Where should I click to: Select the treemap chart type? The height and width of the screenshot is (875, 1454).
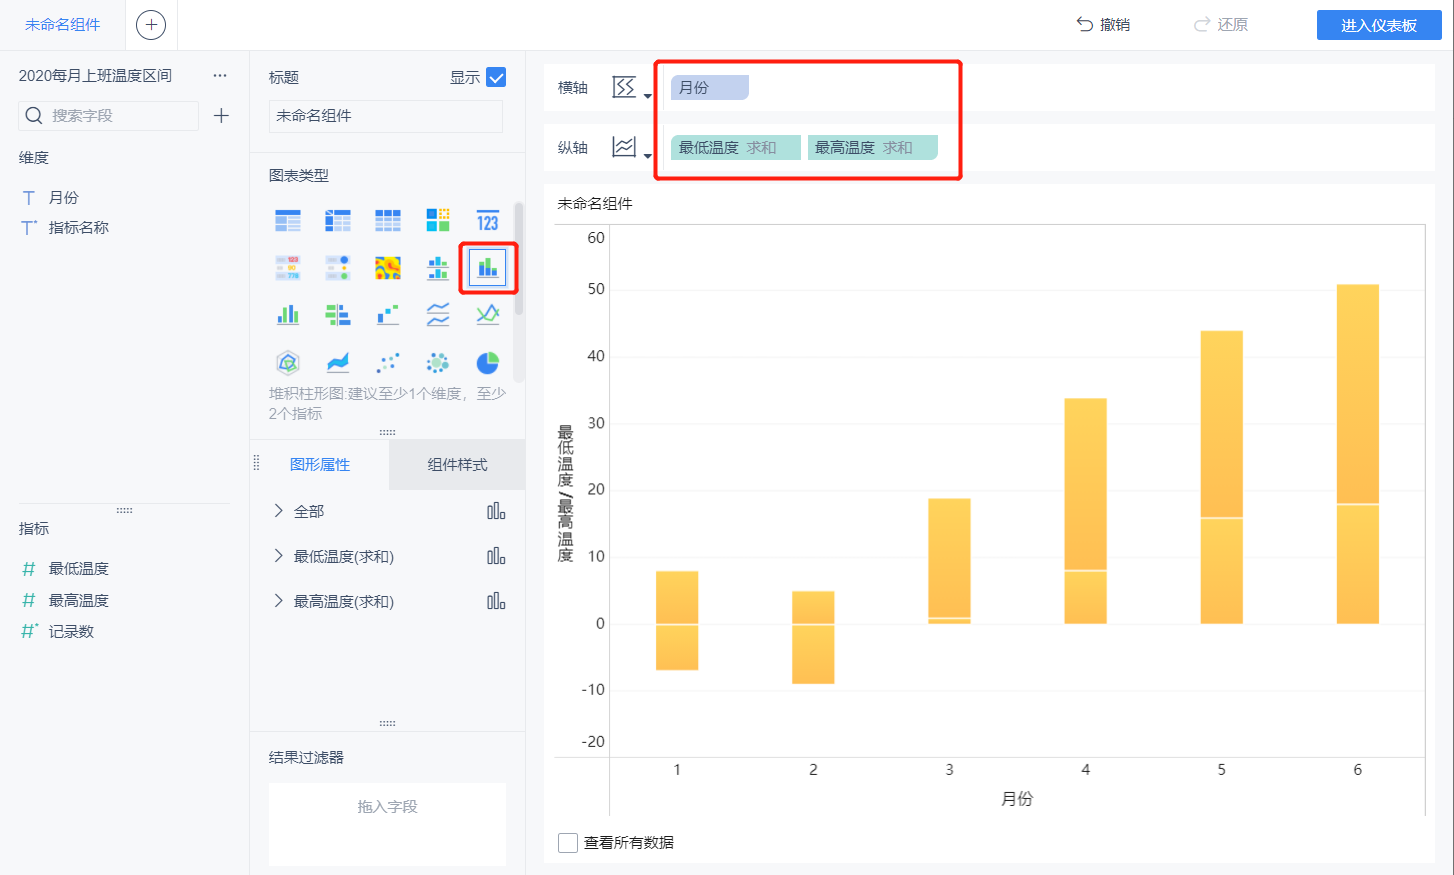point(438,221)
